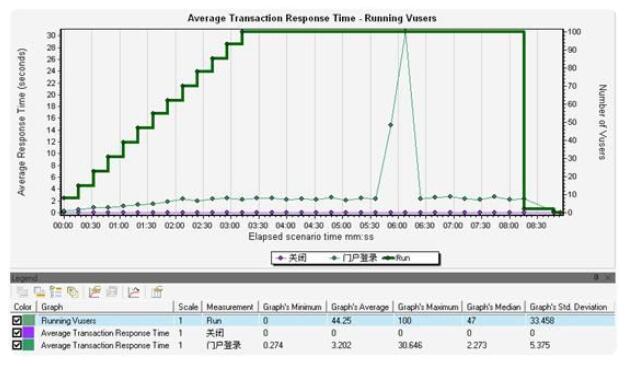Click the stacked yellow sheets icon in Legend toolbar
Viewport: 628px width, 366px height.
[x=73, y=292]
